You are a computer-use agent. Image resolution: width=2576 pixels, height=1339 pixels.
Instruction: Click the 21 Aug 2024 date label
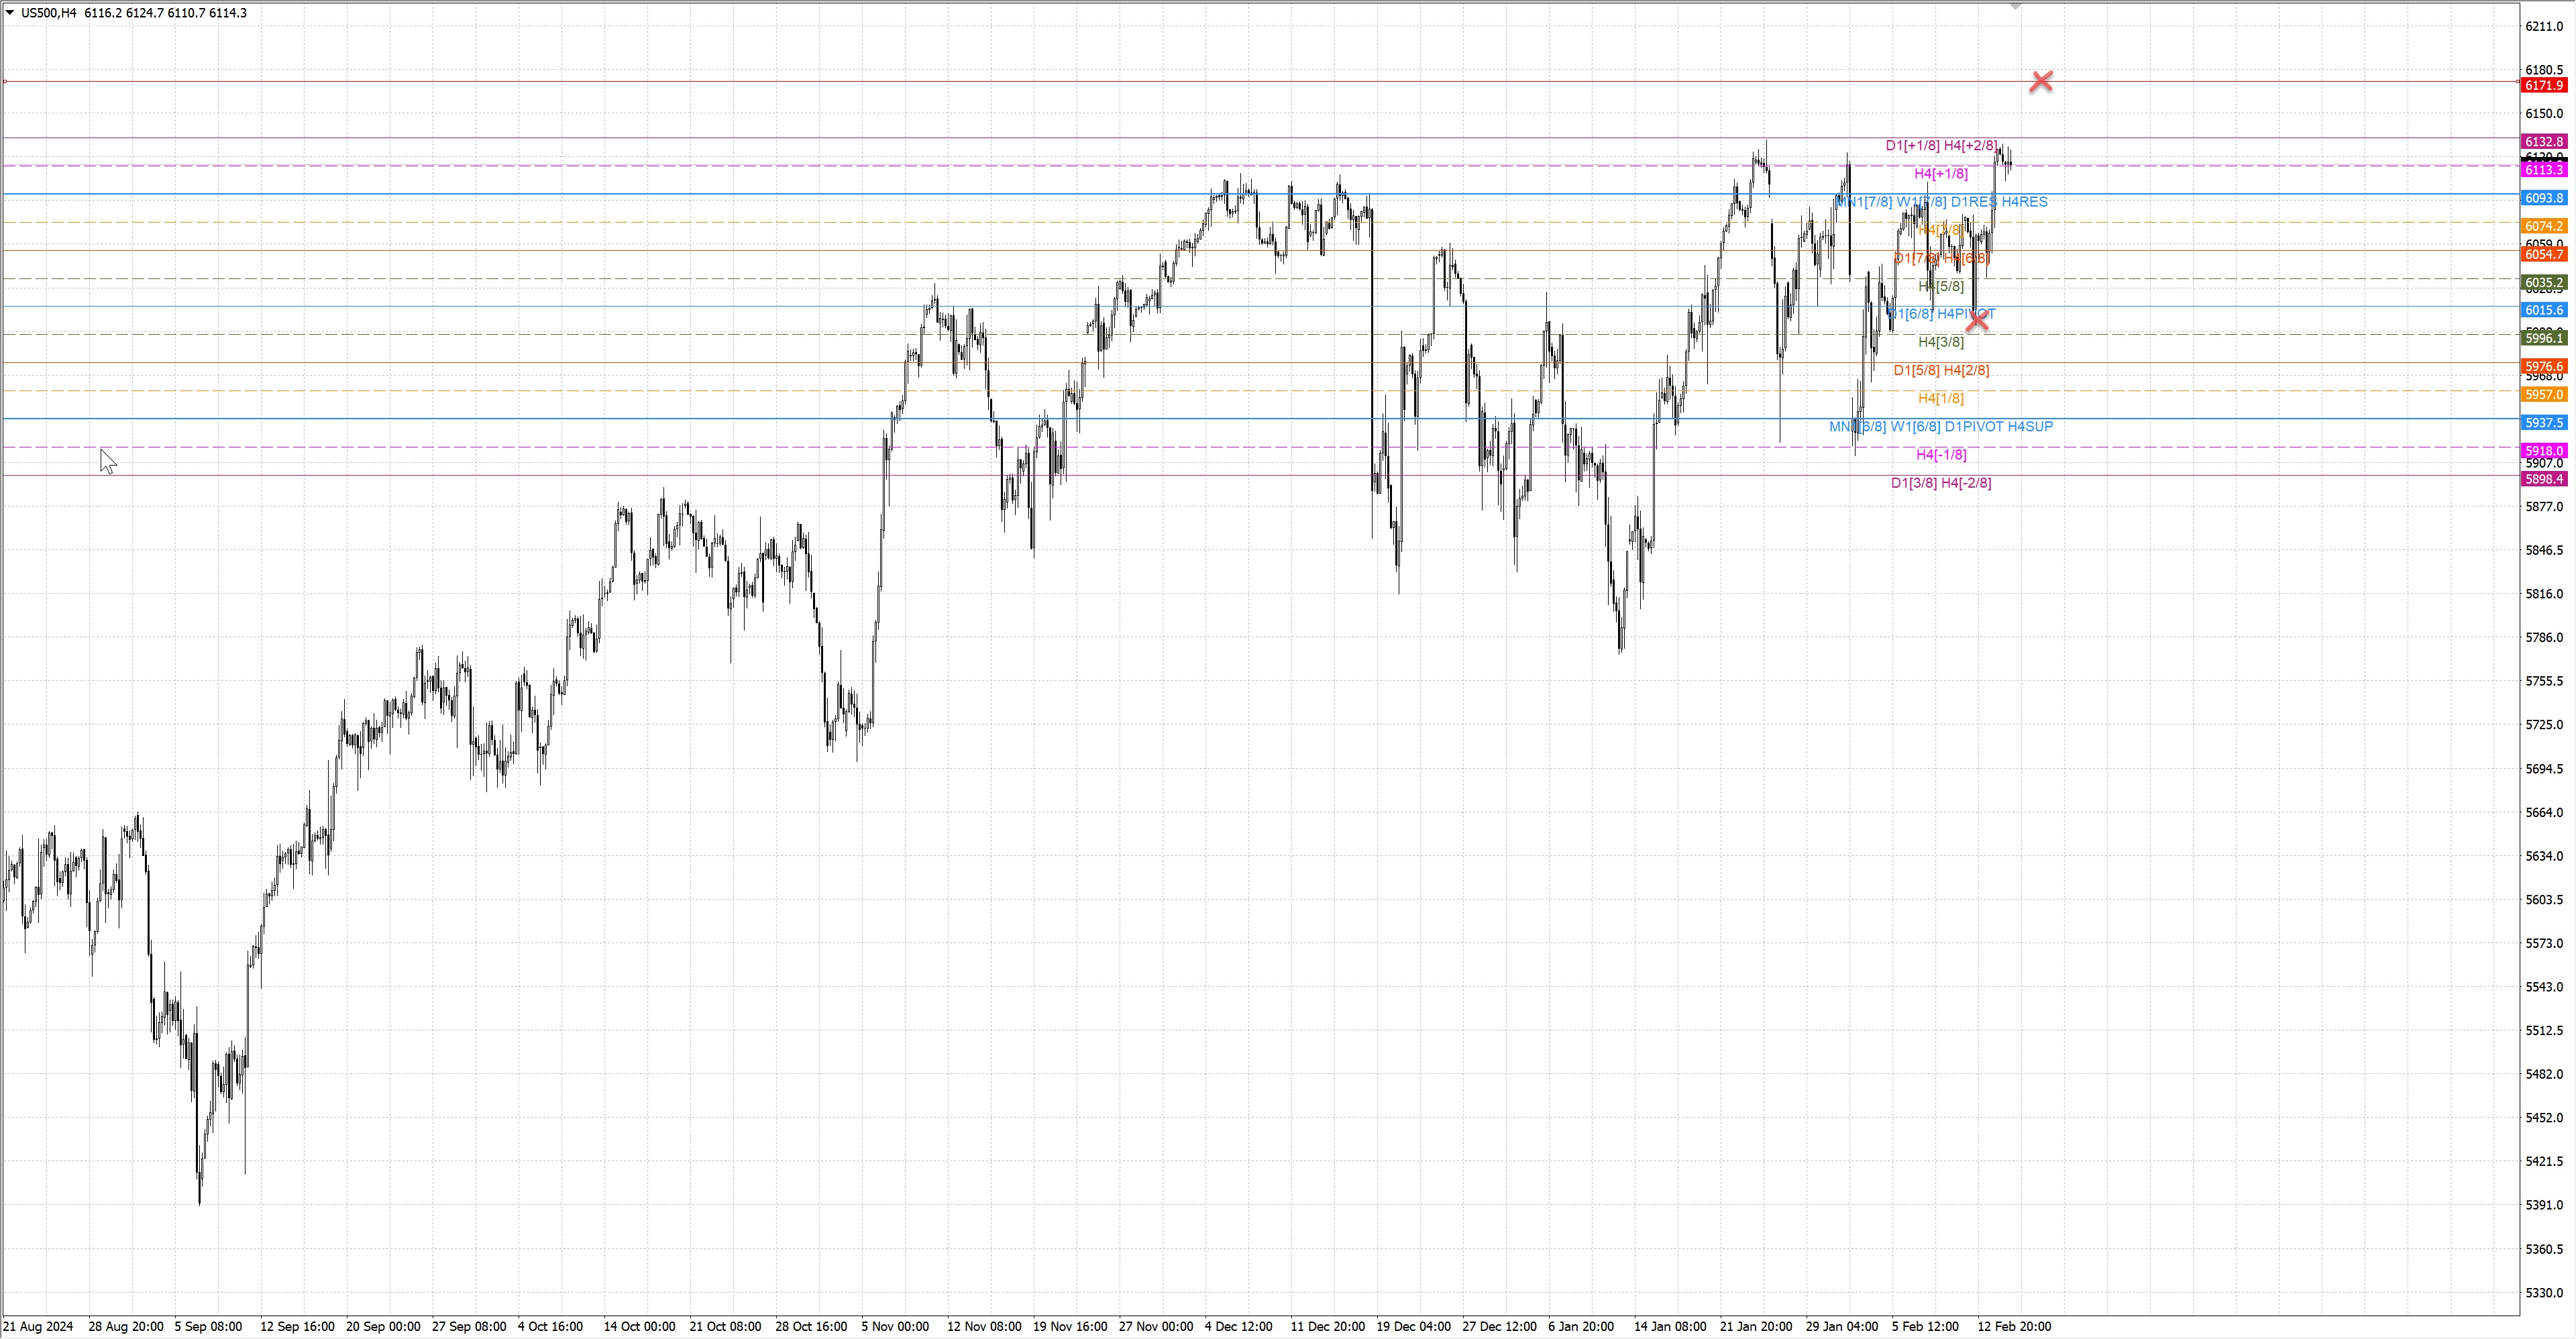(x=38, y=1326)
